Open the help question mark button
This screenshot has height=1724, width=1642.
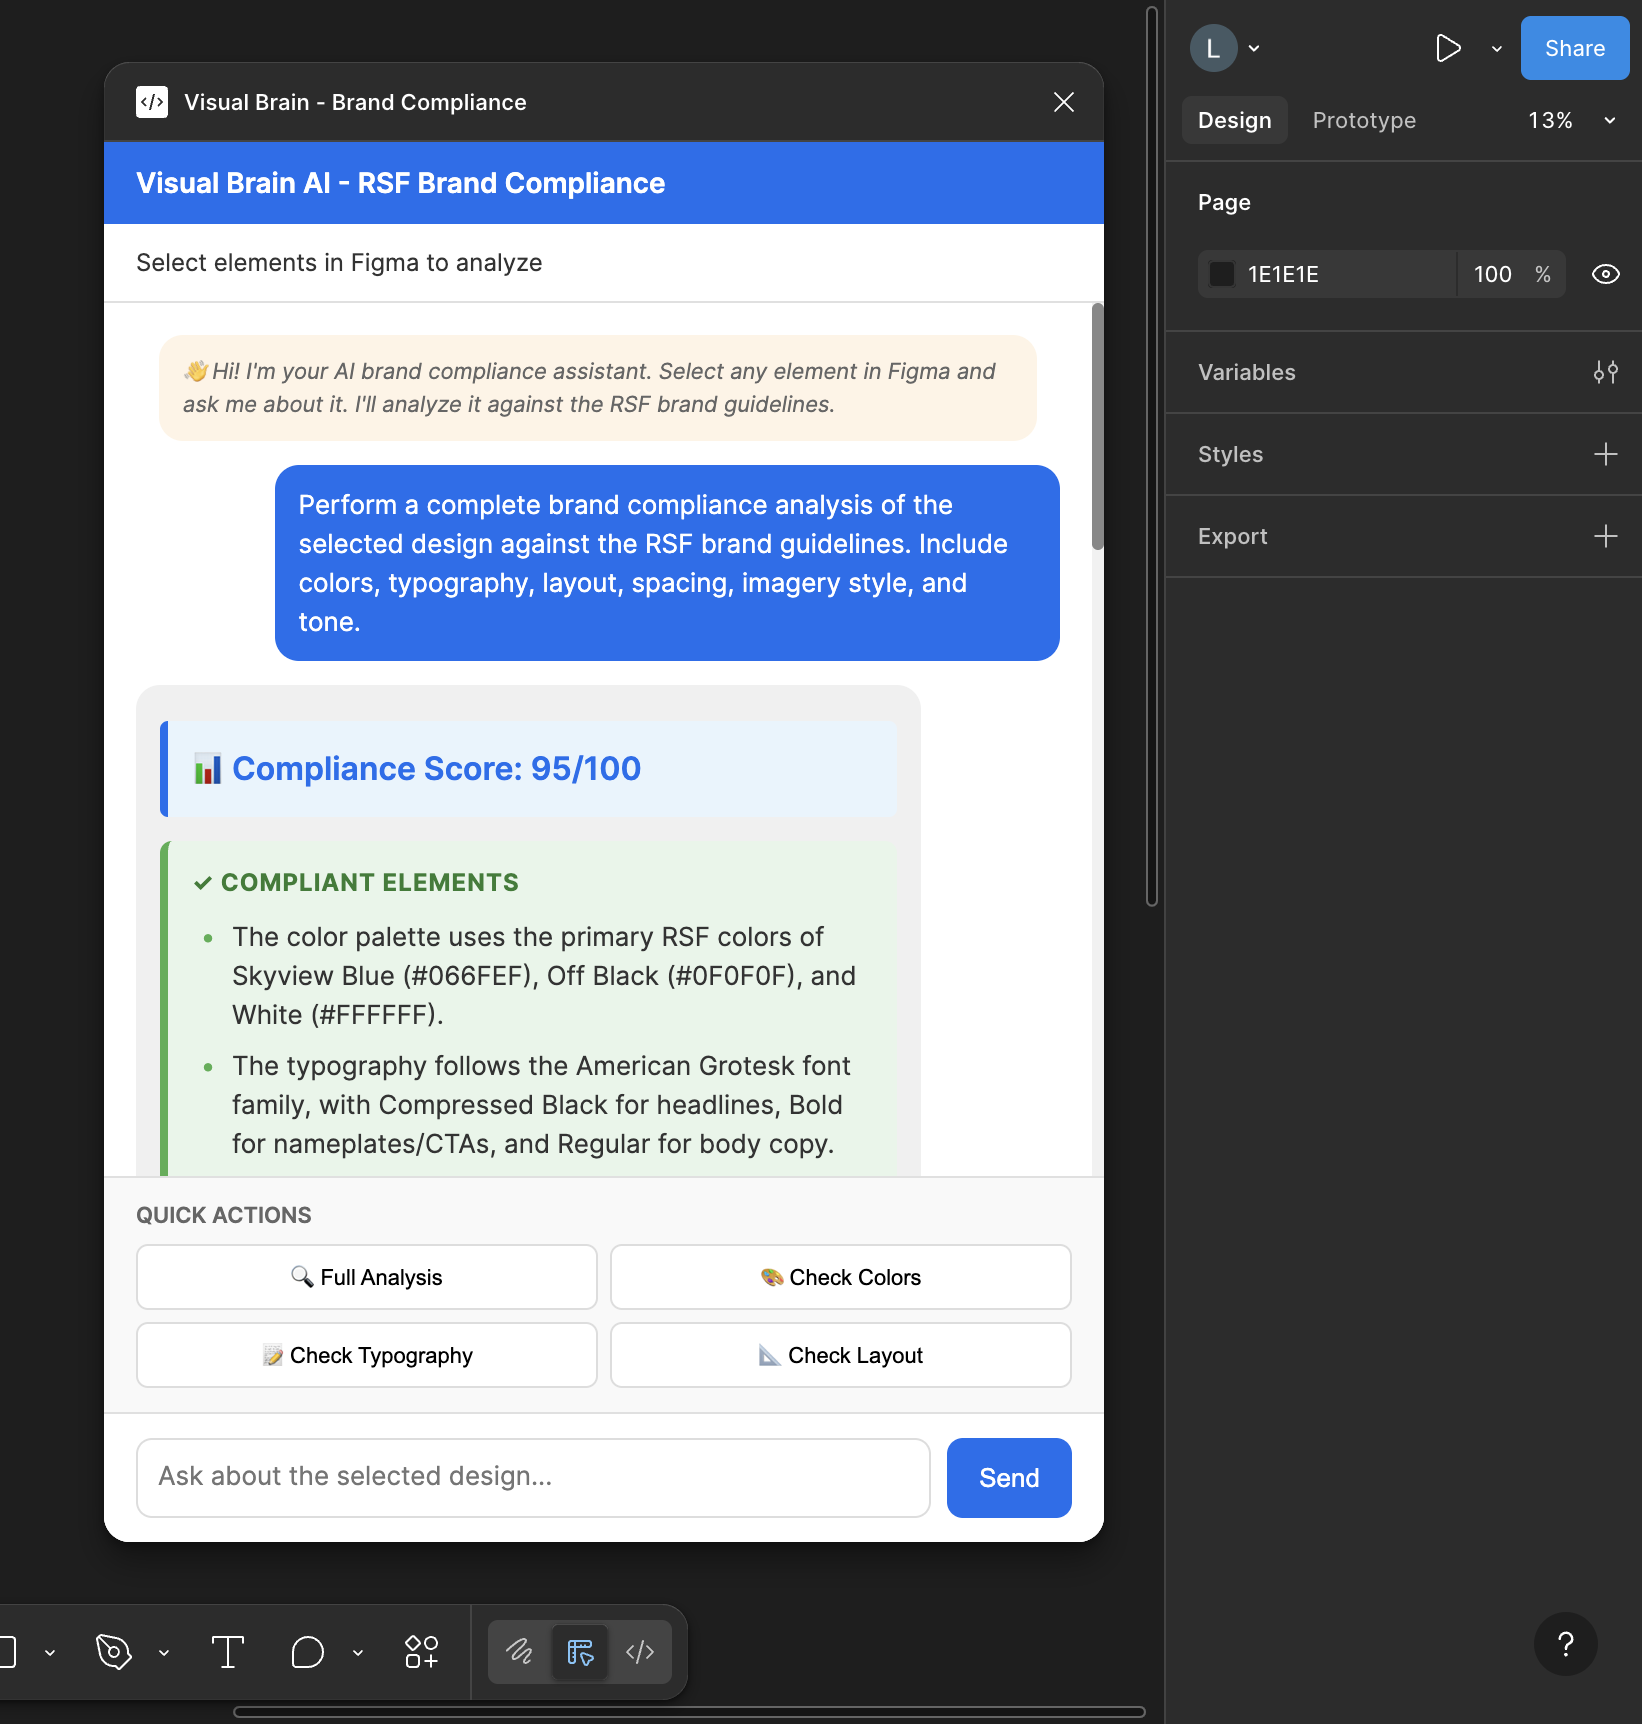click(1566, 1644)
